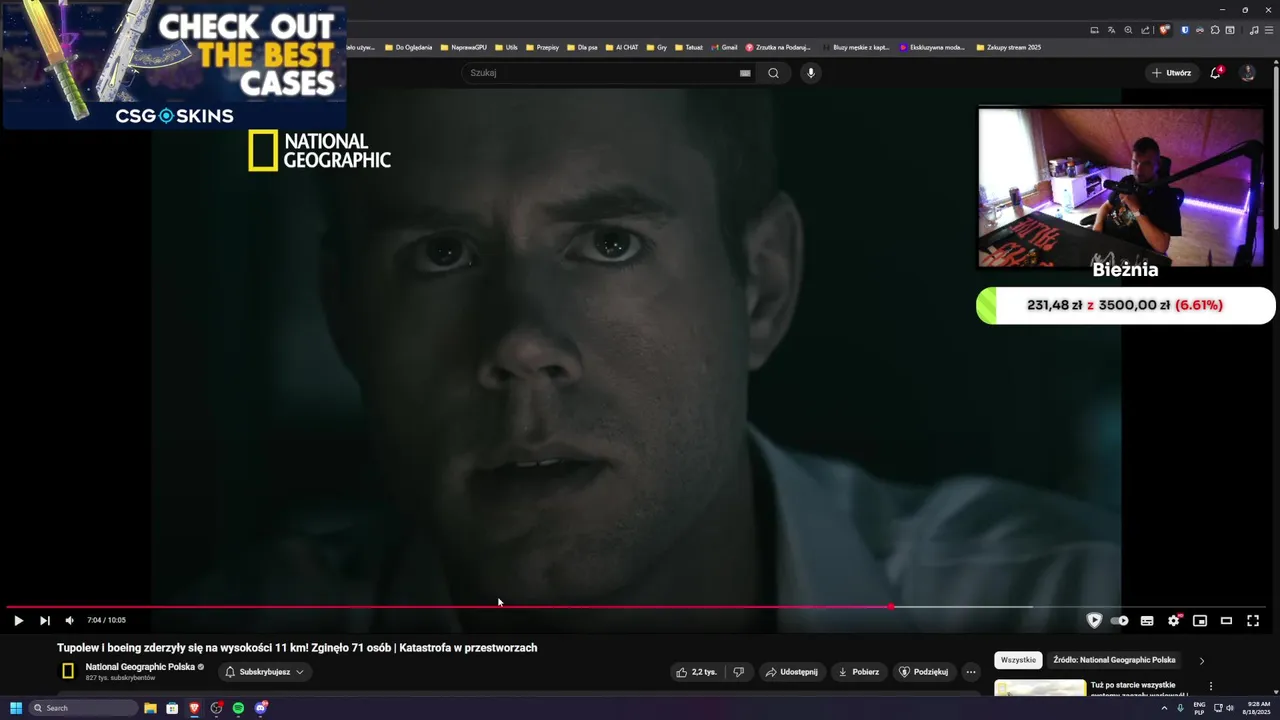Open the on-screen keyboard icon in search

[745, 73]
